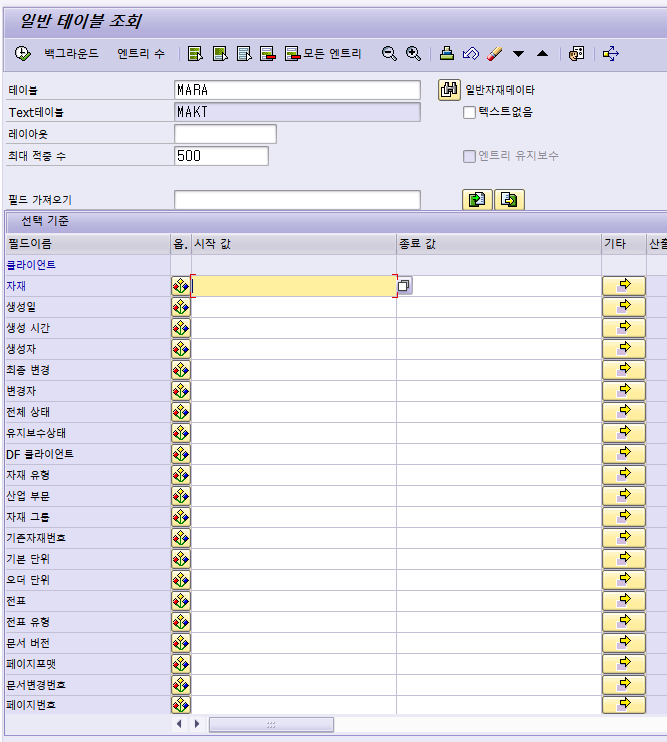This screenshot has height=742, width=667.
Task: Click the yellow export arrow icon
Action: tap(611, 53)
